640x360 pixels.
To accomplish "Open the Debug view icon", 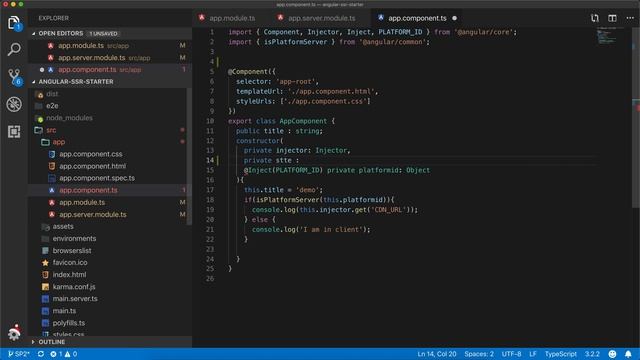I will tap(14, 104).
